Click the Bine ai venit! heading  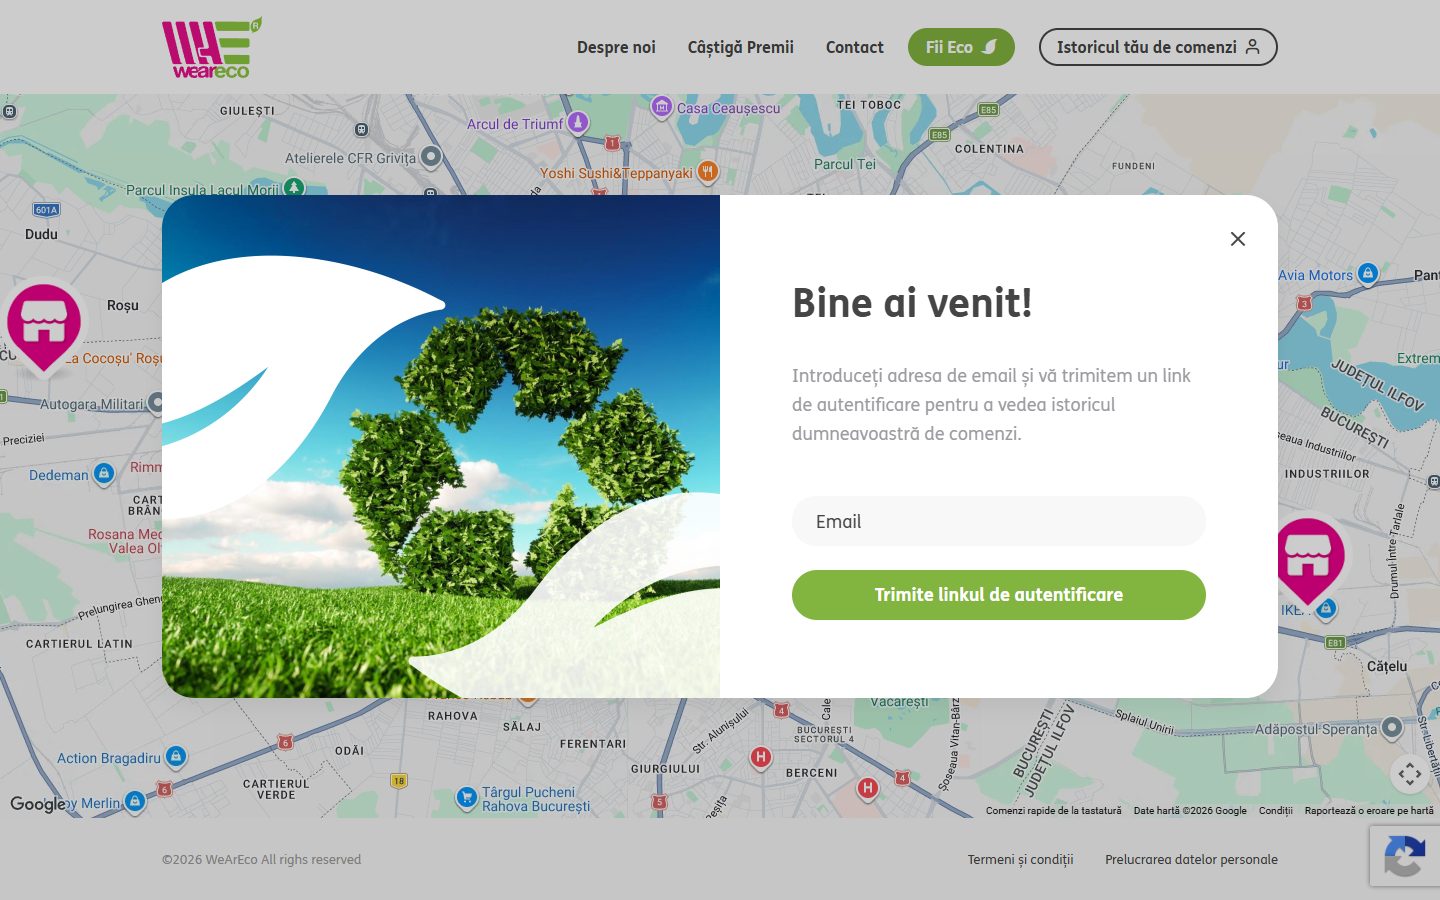[x=912, y=303]
